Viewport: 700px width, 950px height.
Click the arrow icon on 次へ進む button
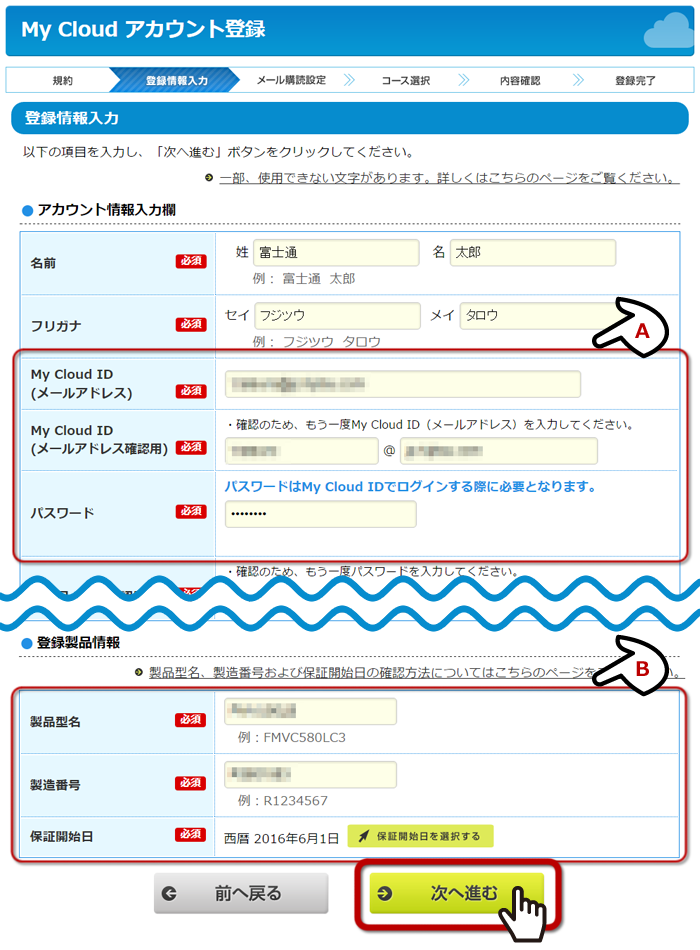click(x=385, y=893)
